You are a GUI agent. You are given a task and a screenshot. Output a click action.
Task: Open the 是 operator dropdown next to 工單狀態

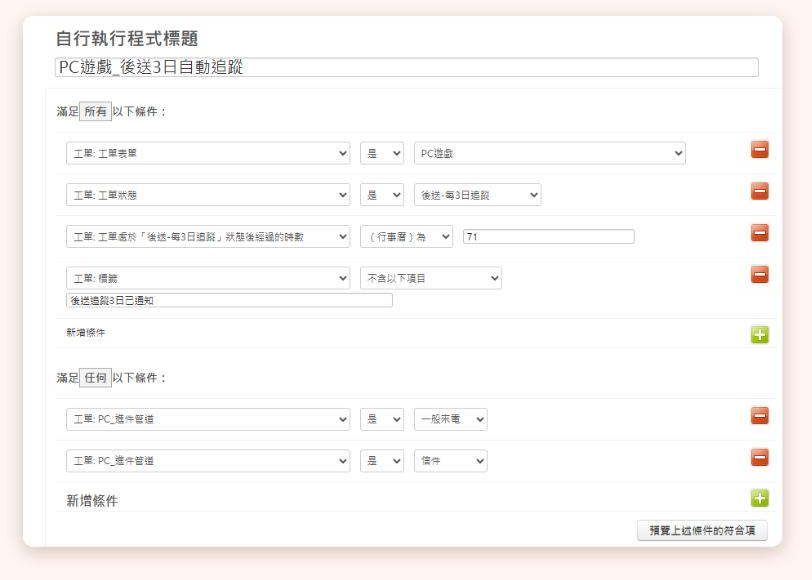point(382,195)
